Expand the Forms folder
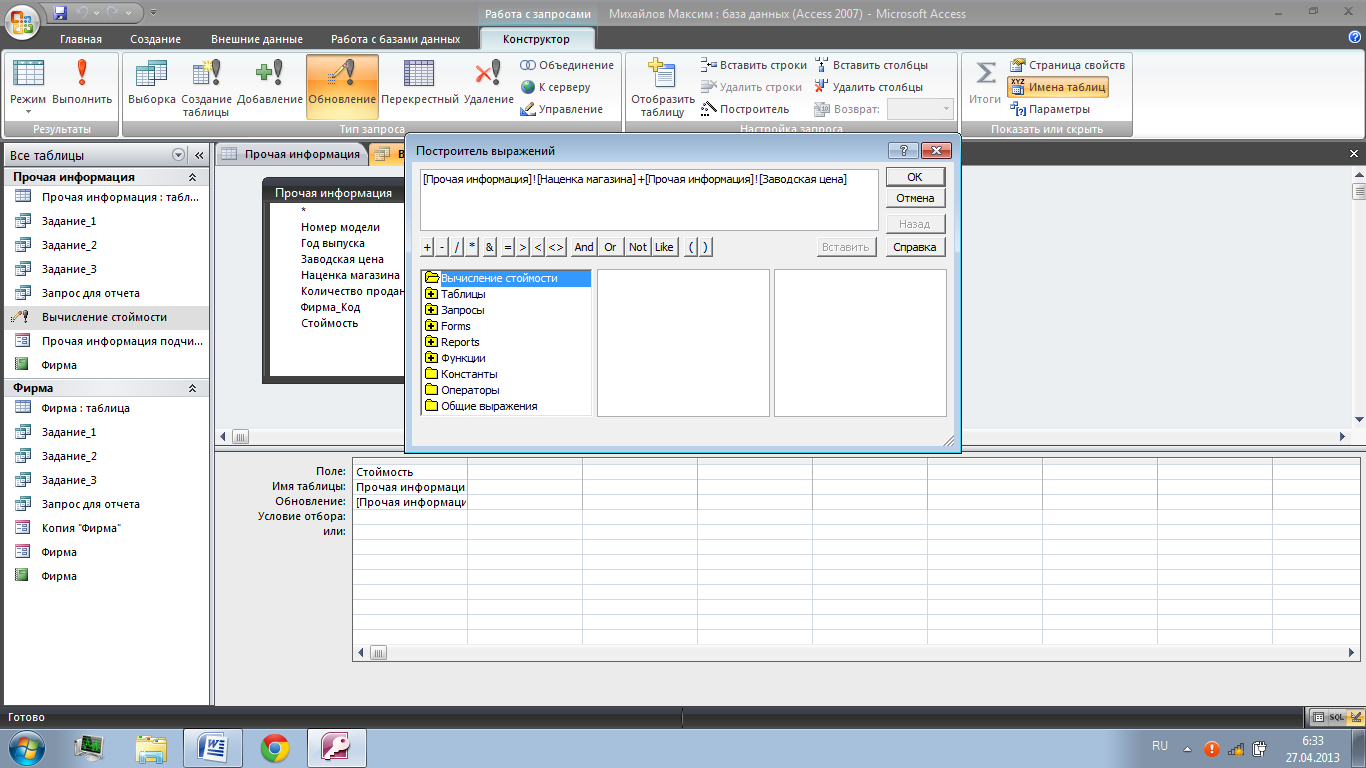1366x768 pixels. [x=431, y=326]
